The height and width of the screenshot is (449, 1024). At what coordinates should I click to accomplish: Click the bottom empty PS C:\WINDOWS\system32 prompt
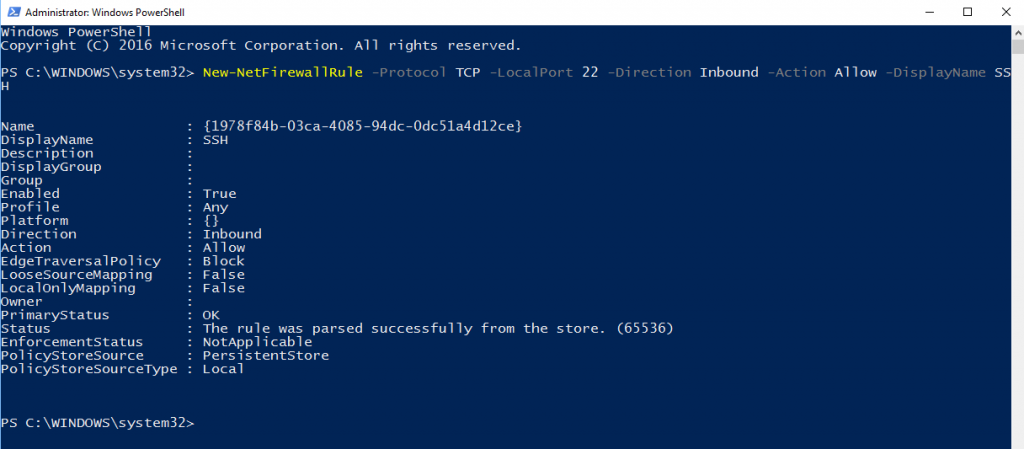tap(97, 423)
